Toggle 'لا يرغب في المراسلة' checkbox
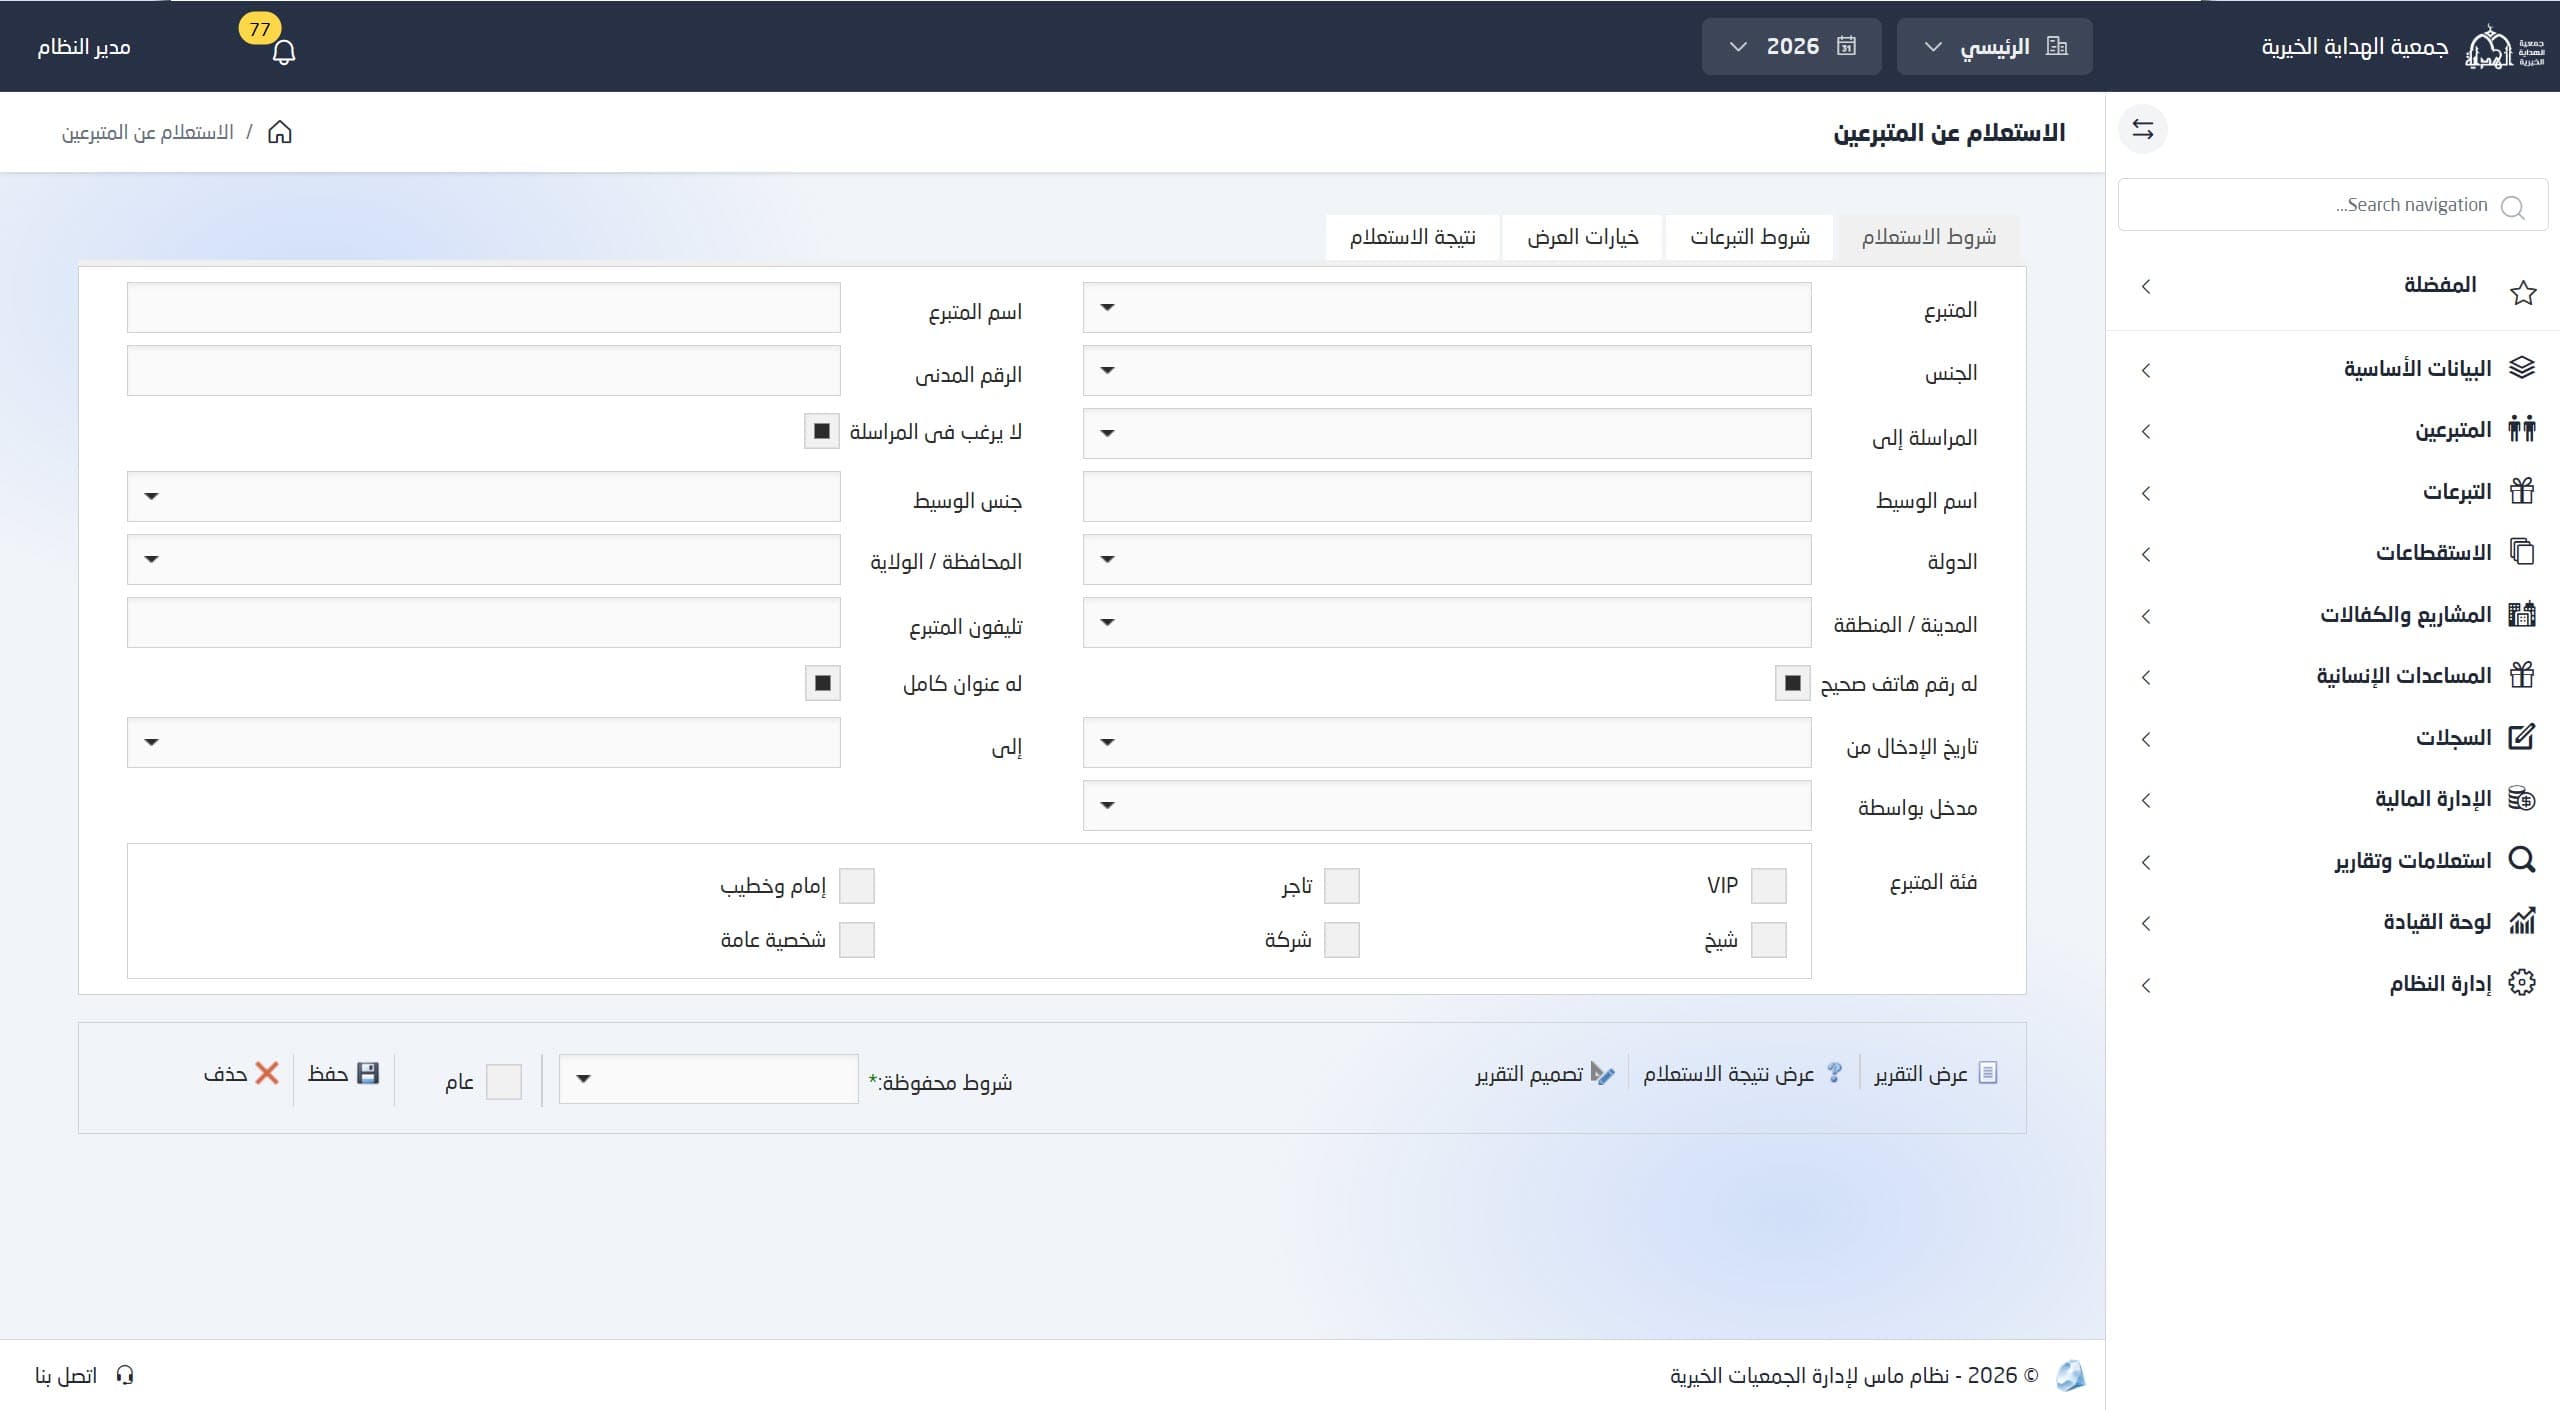Screen dimensions: 2560x1410 (822, 431)
